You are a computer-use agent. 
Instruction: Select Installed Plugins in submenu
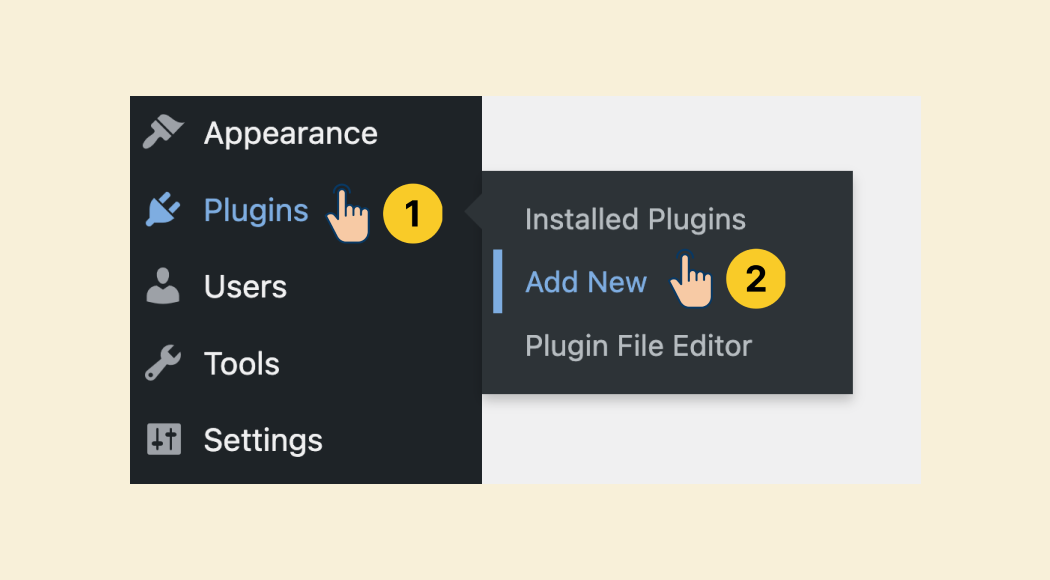[635, 220]
